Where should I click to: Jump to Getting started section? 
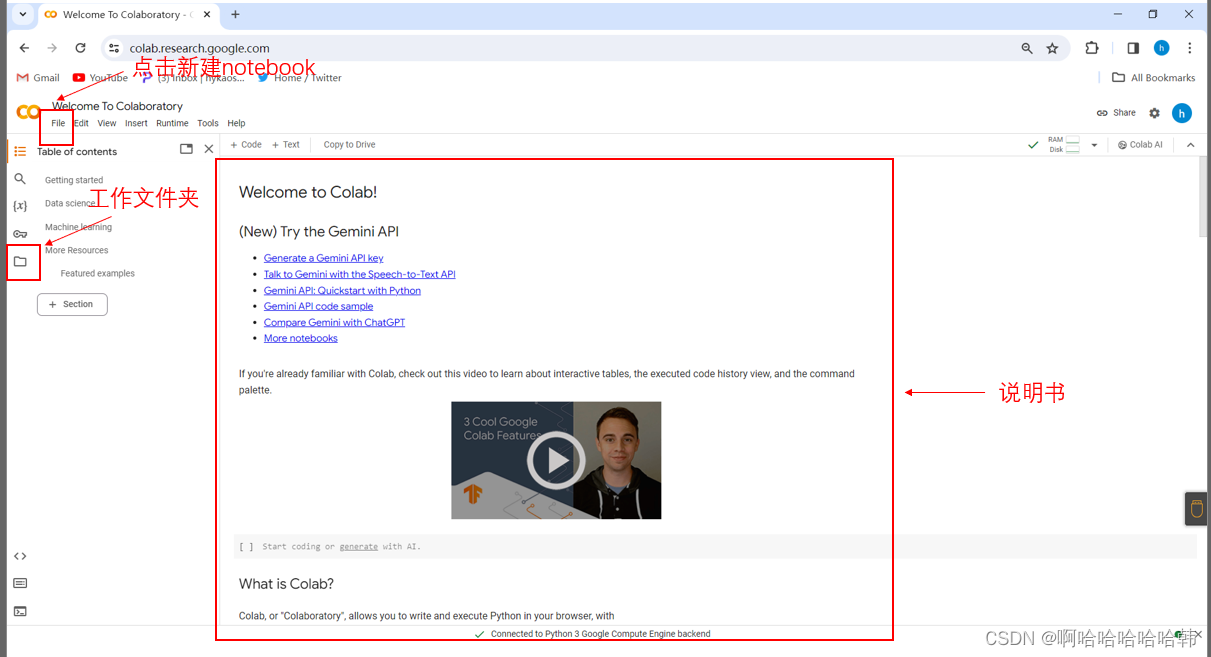(x=74, y=180)
